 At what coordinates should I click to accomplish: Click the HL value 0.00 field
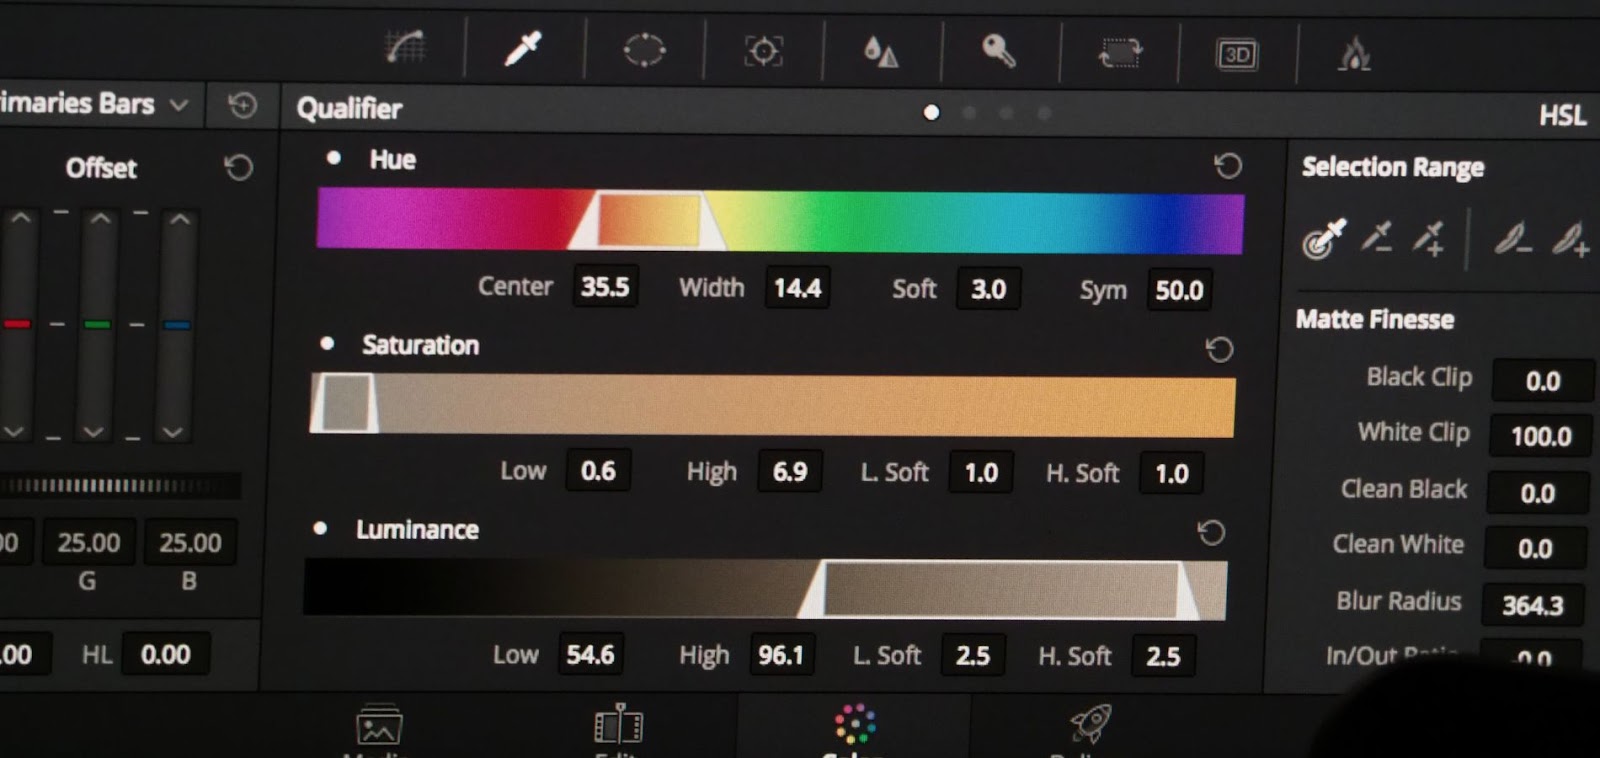(165, 654)
